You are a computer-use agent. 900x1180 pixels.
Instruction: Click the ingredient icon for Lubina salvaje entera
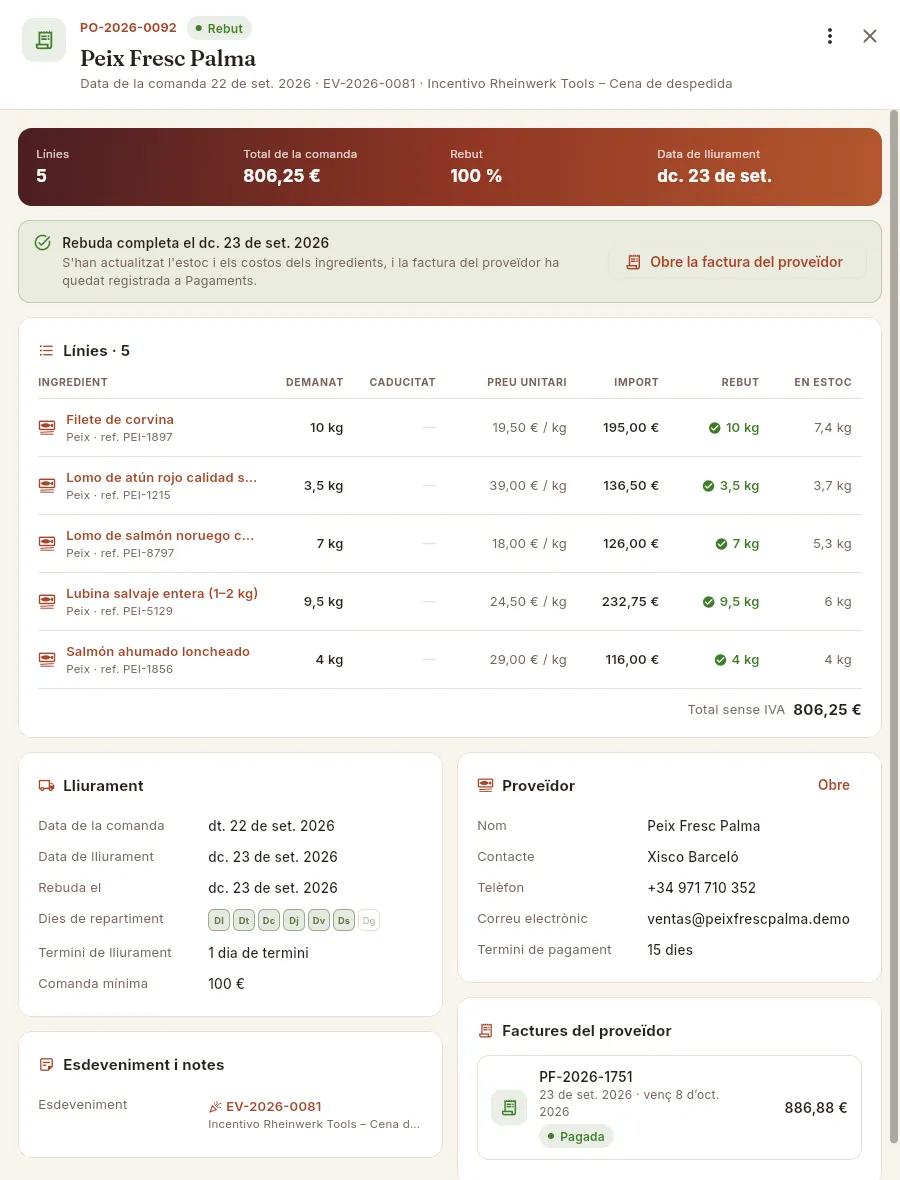(x=47, y=601)
